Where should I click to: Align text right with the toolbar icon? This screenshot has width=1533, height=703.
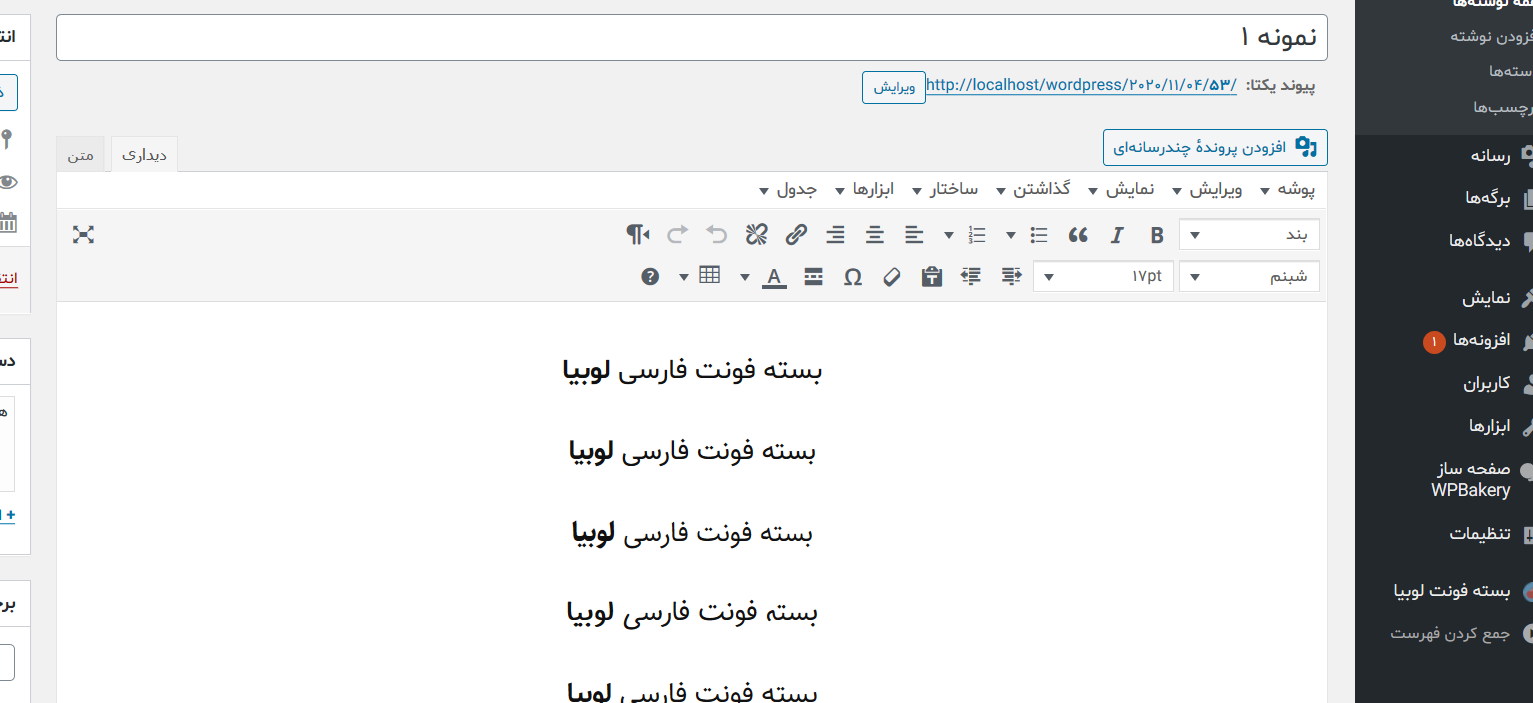(x=835, y=235)
